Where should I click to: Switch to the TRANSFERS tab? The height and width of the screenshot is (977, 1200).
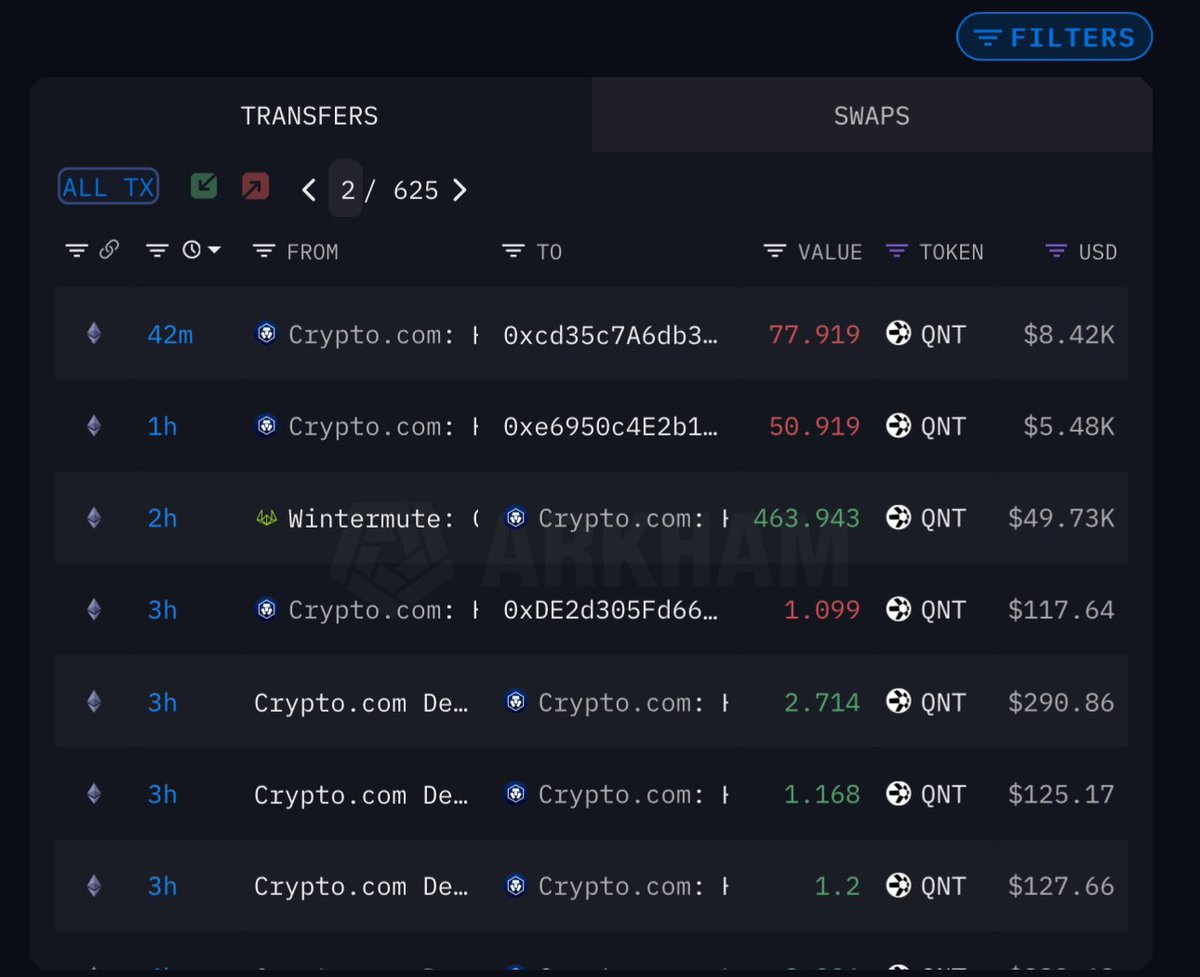310,116
